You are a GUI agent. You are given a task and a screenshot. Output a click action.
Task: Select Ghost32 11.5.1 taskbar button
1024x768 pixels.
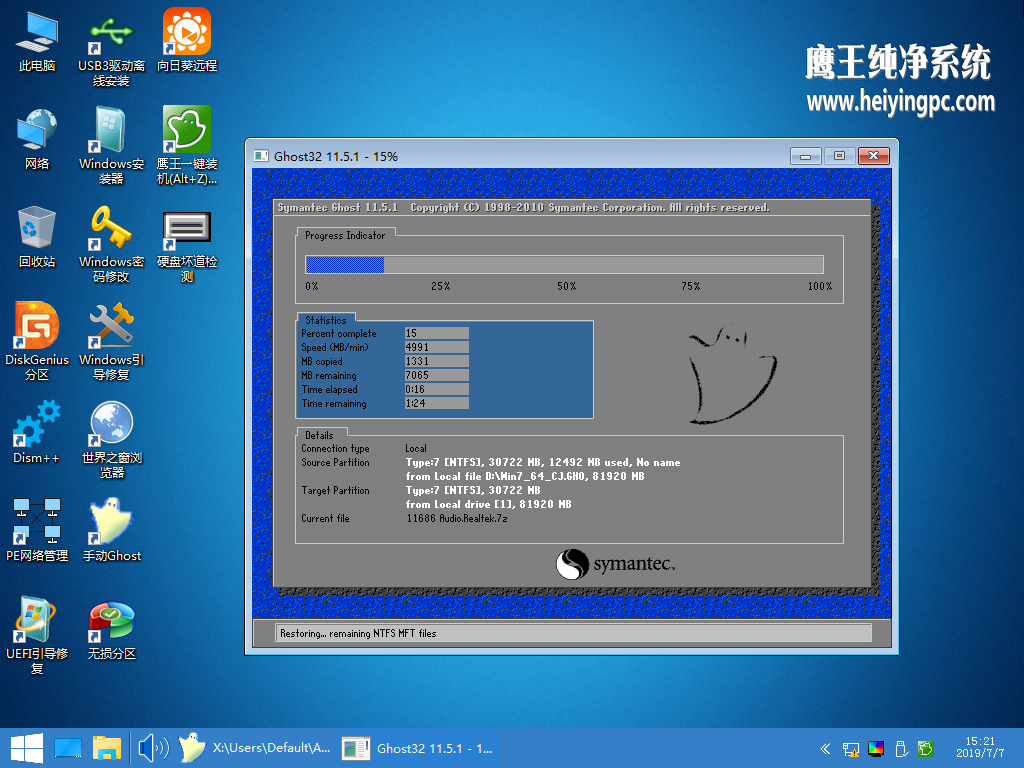417,748
